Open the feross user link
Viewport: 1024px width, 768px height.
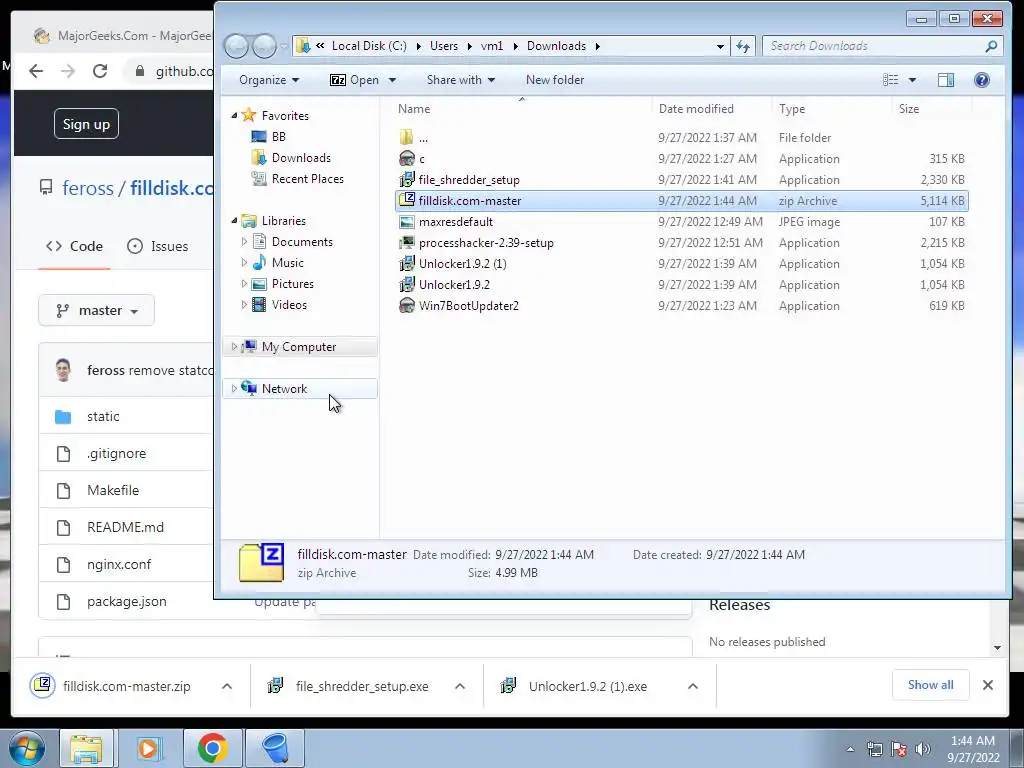[x=88, y=188]
